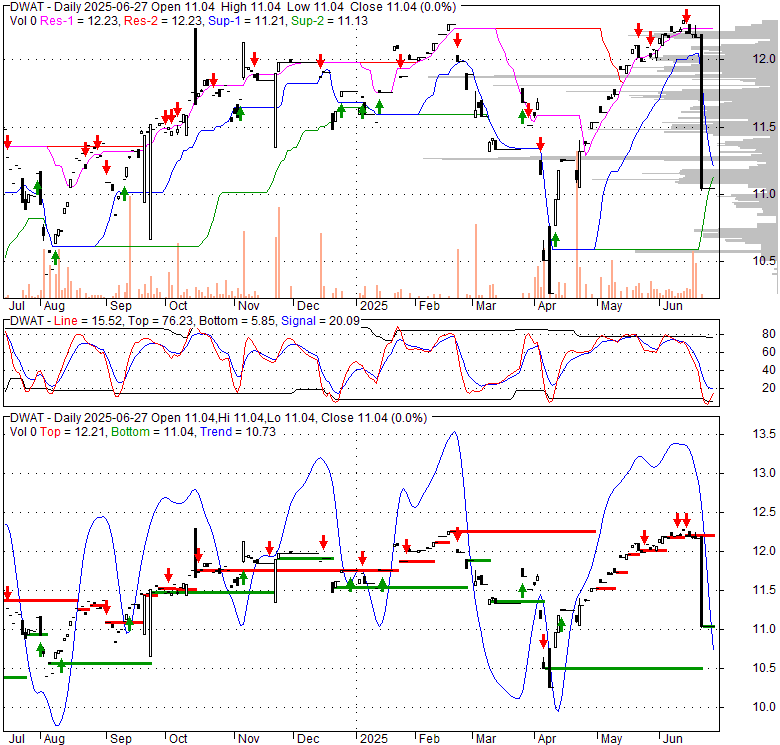
Task: Select the Nov month label on upper chart axis
Action: click(x=248, y=305)
